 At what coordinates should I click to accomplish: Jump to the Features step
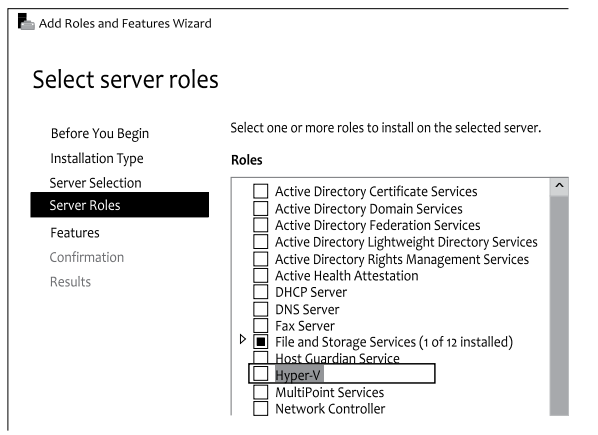(75, 233)
